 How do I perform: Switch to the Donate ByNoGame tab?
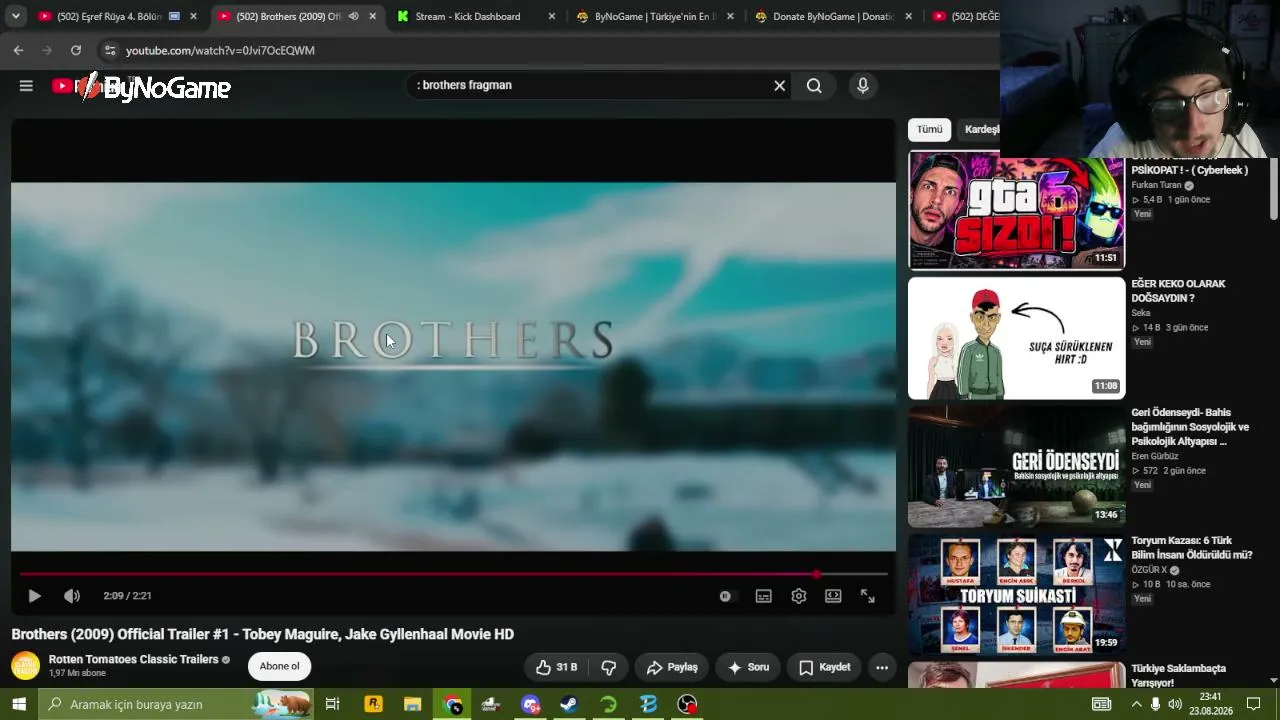[x=833, y=16]
